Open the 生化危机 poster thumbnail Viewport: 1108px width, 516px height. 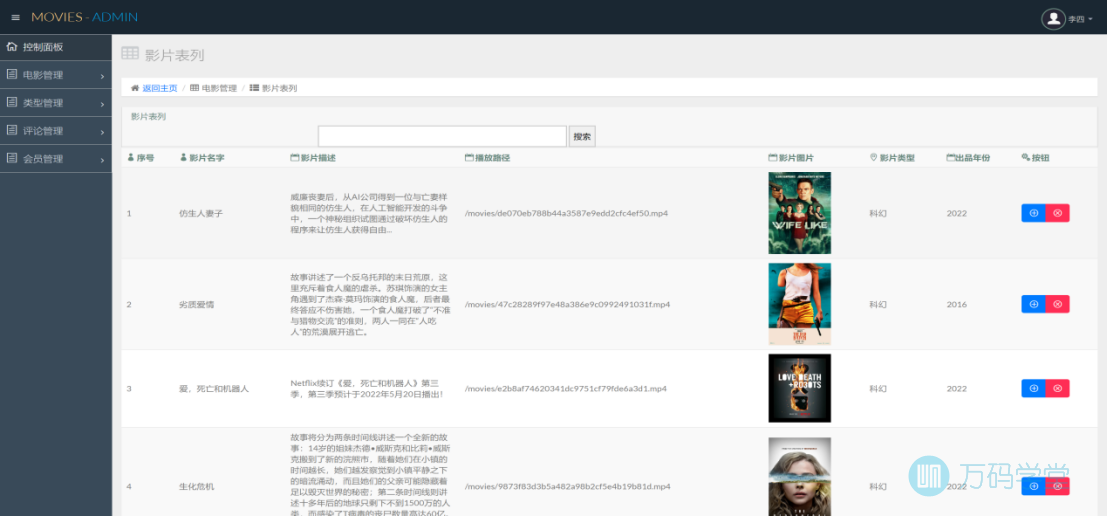799,477
